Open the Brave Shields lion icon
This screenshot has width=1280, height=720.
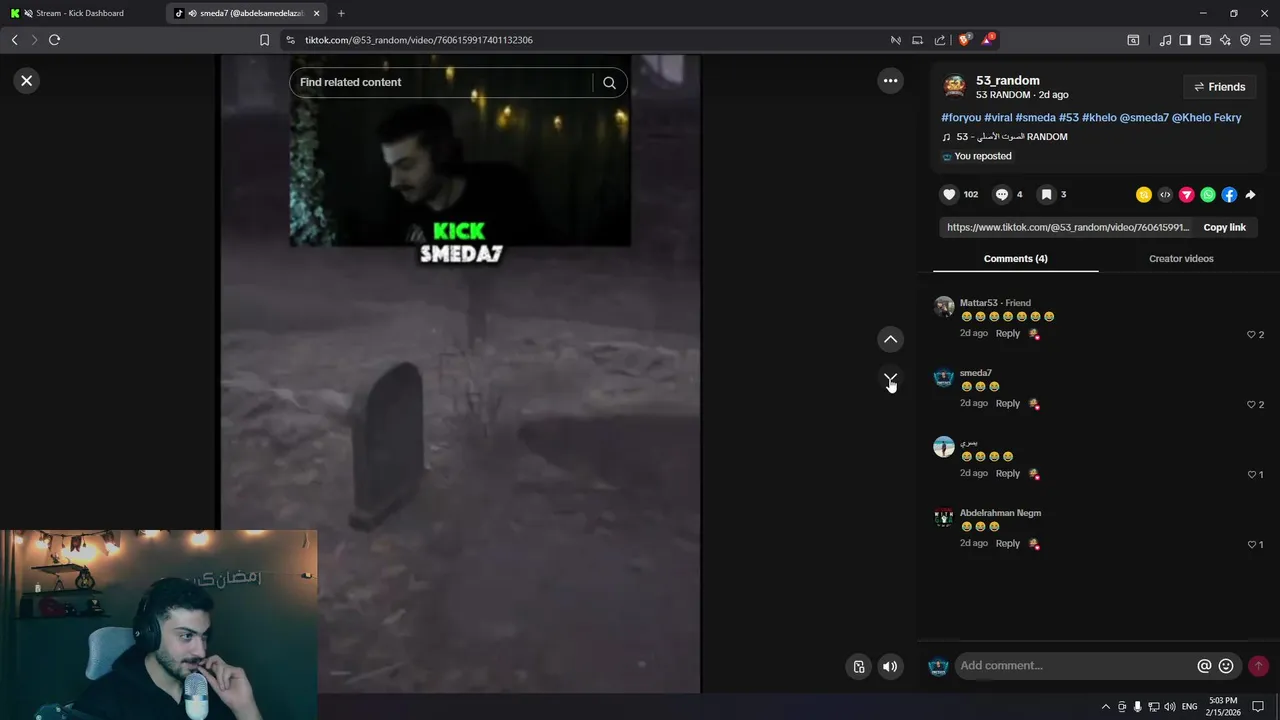click(964, 40)
